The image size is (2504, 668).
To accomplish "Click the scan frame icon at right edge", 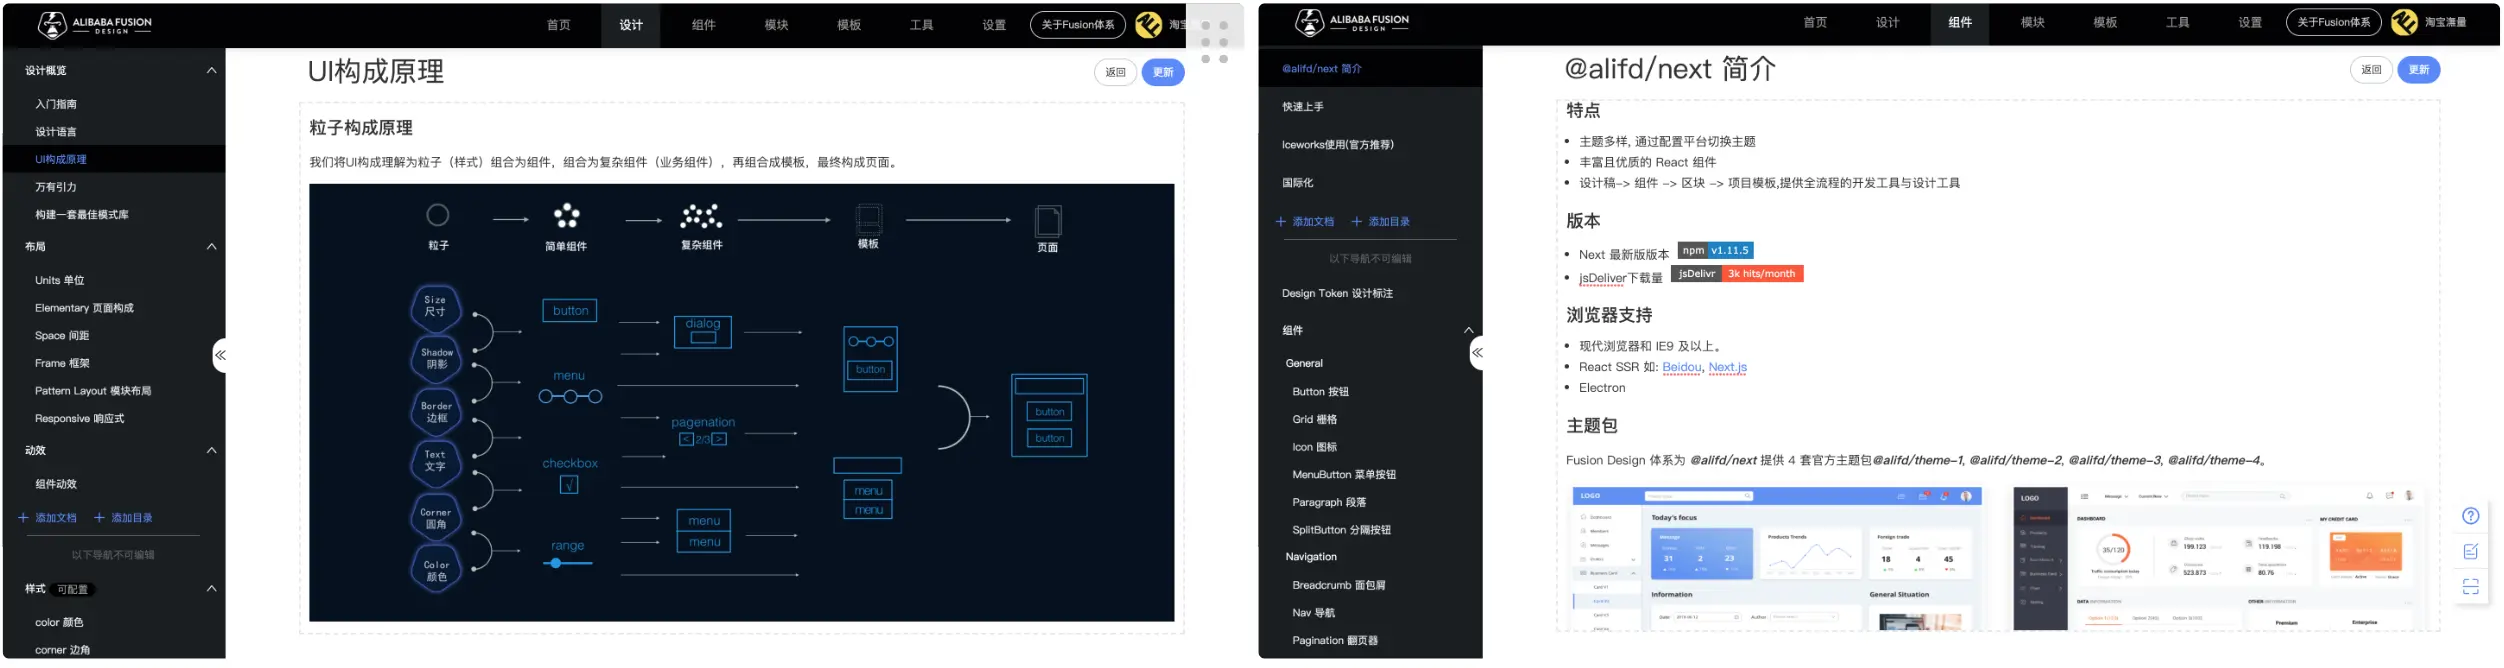I will [x=2470, y=587].
